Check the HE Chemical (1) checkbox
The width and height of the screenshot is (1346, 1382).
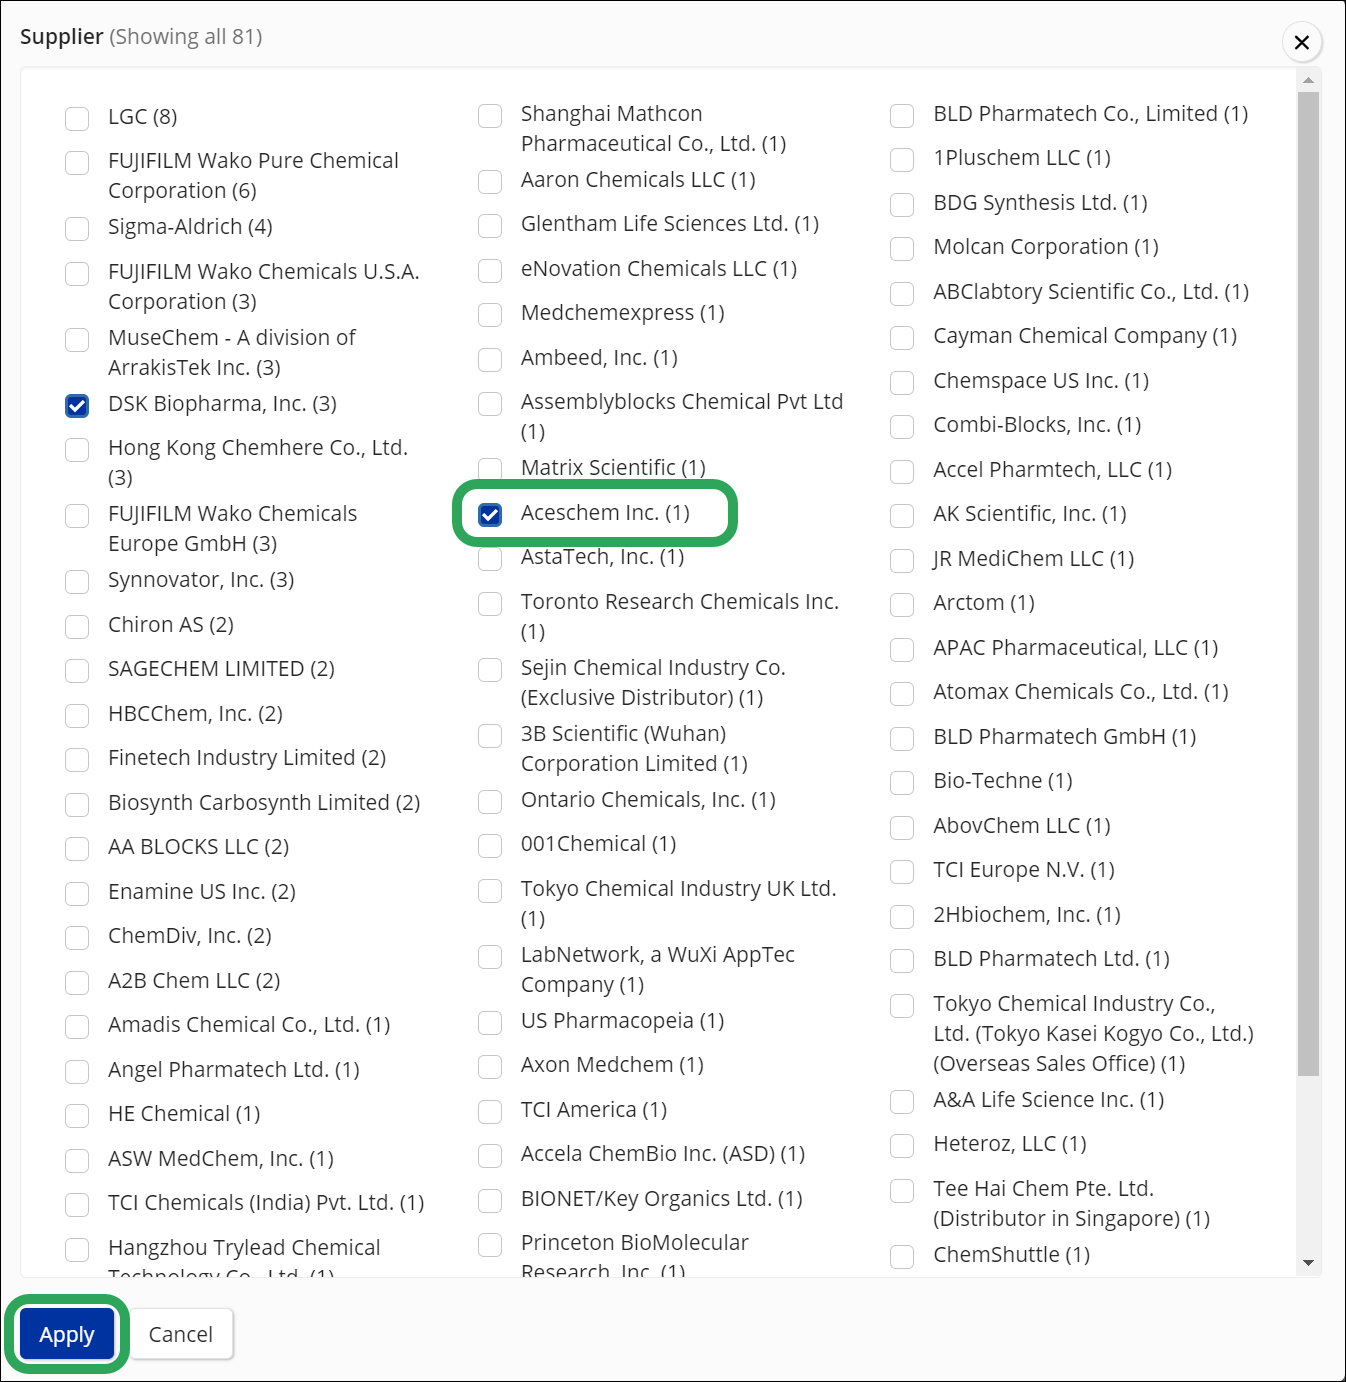77,1116
